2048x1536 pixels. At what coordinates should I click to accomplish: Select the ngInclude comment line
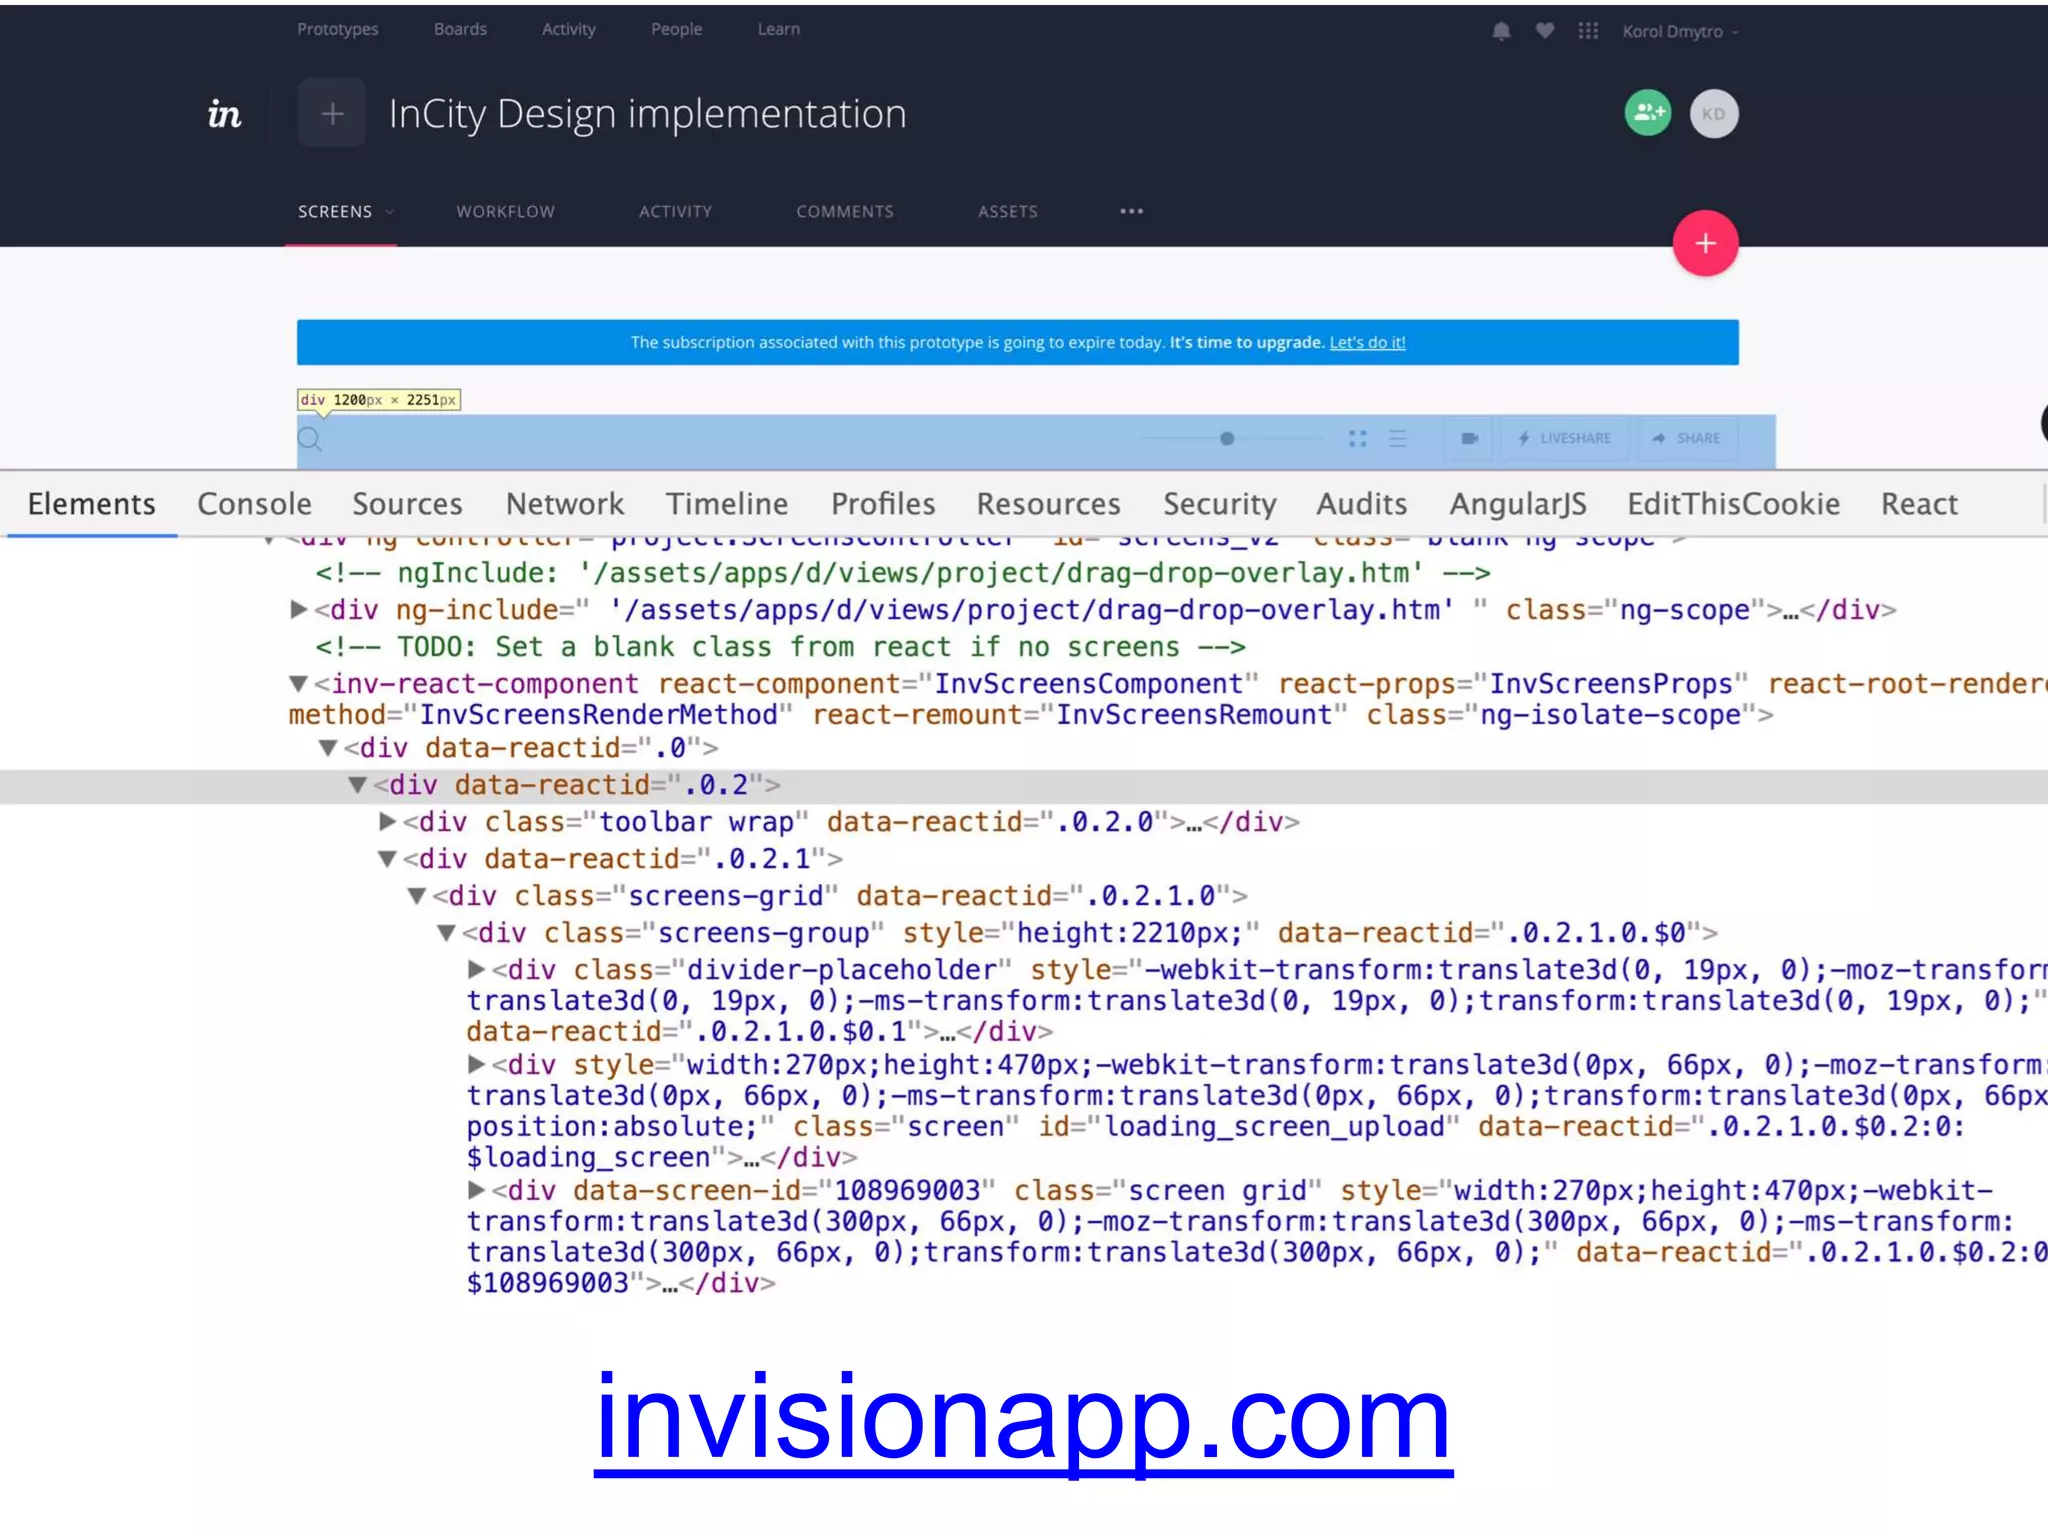903,573
